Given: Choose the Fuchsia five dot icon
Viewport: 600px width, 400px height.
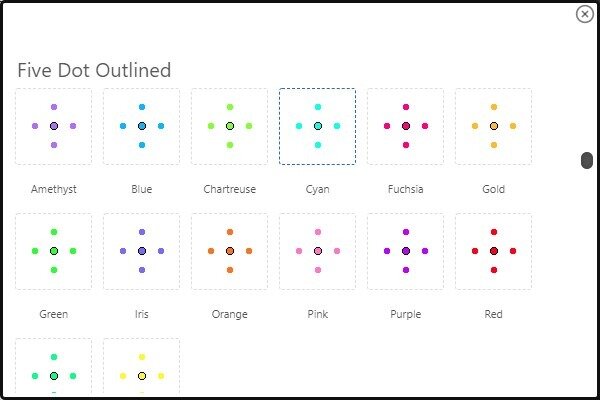Looking at the screenshot, I should pos(406,126).
